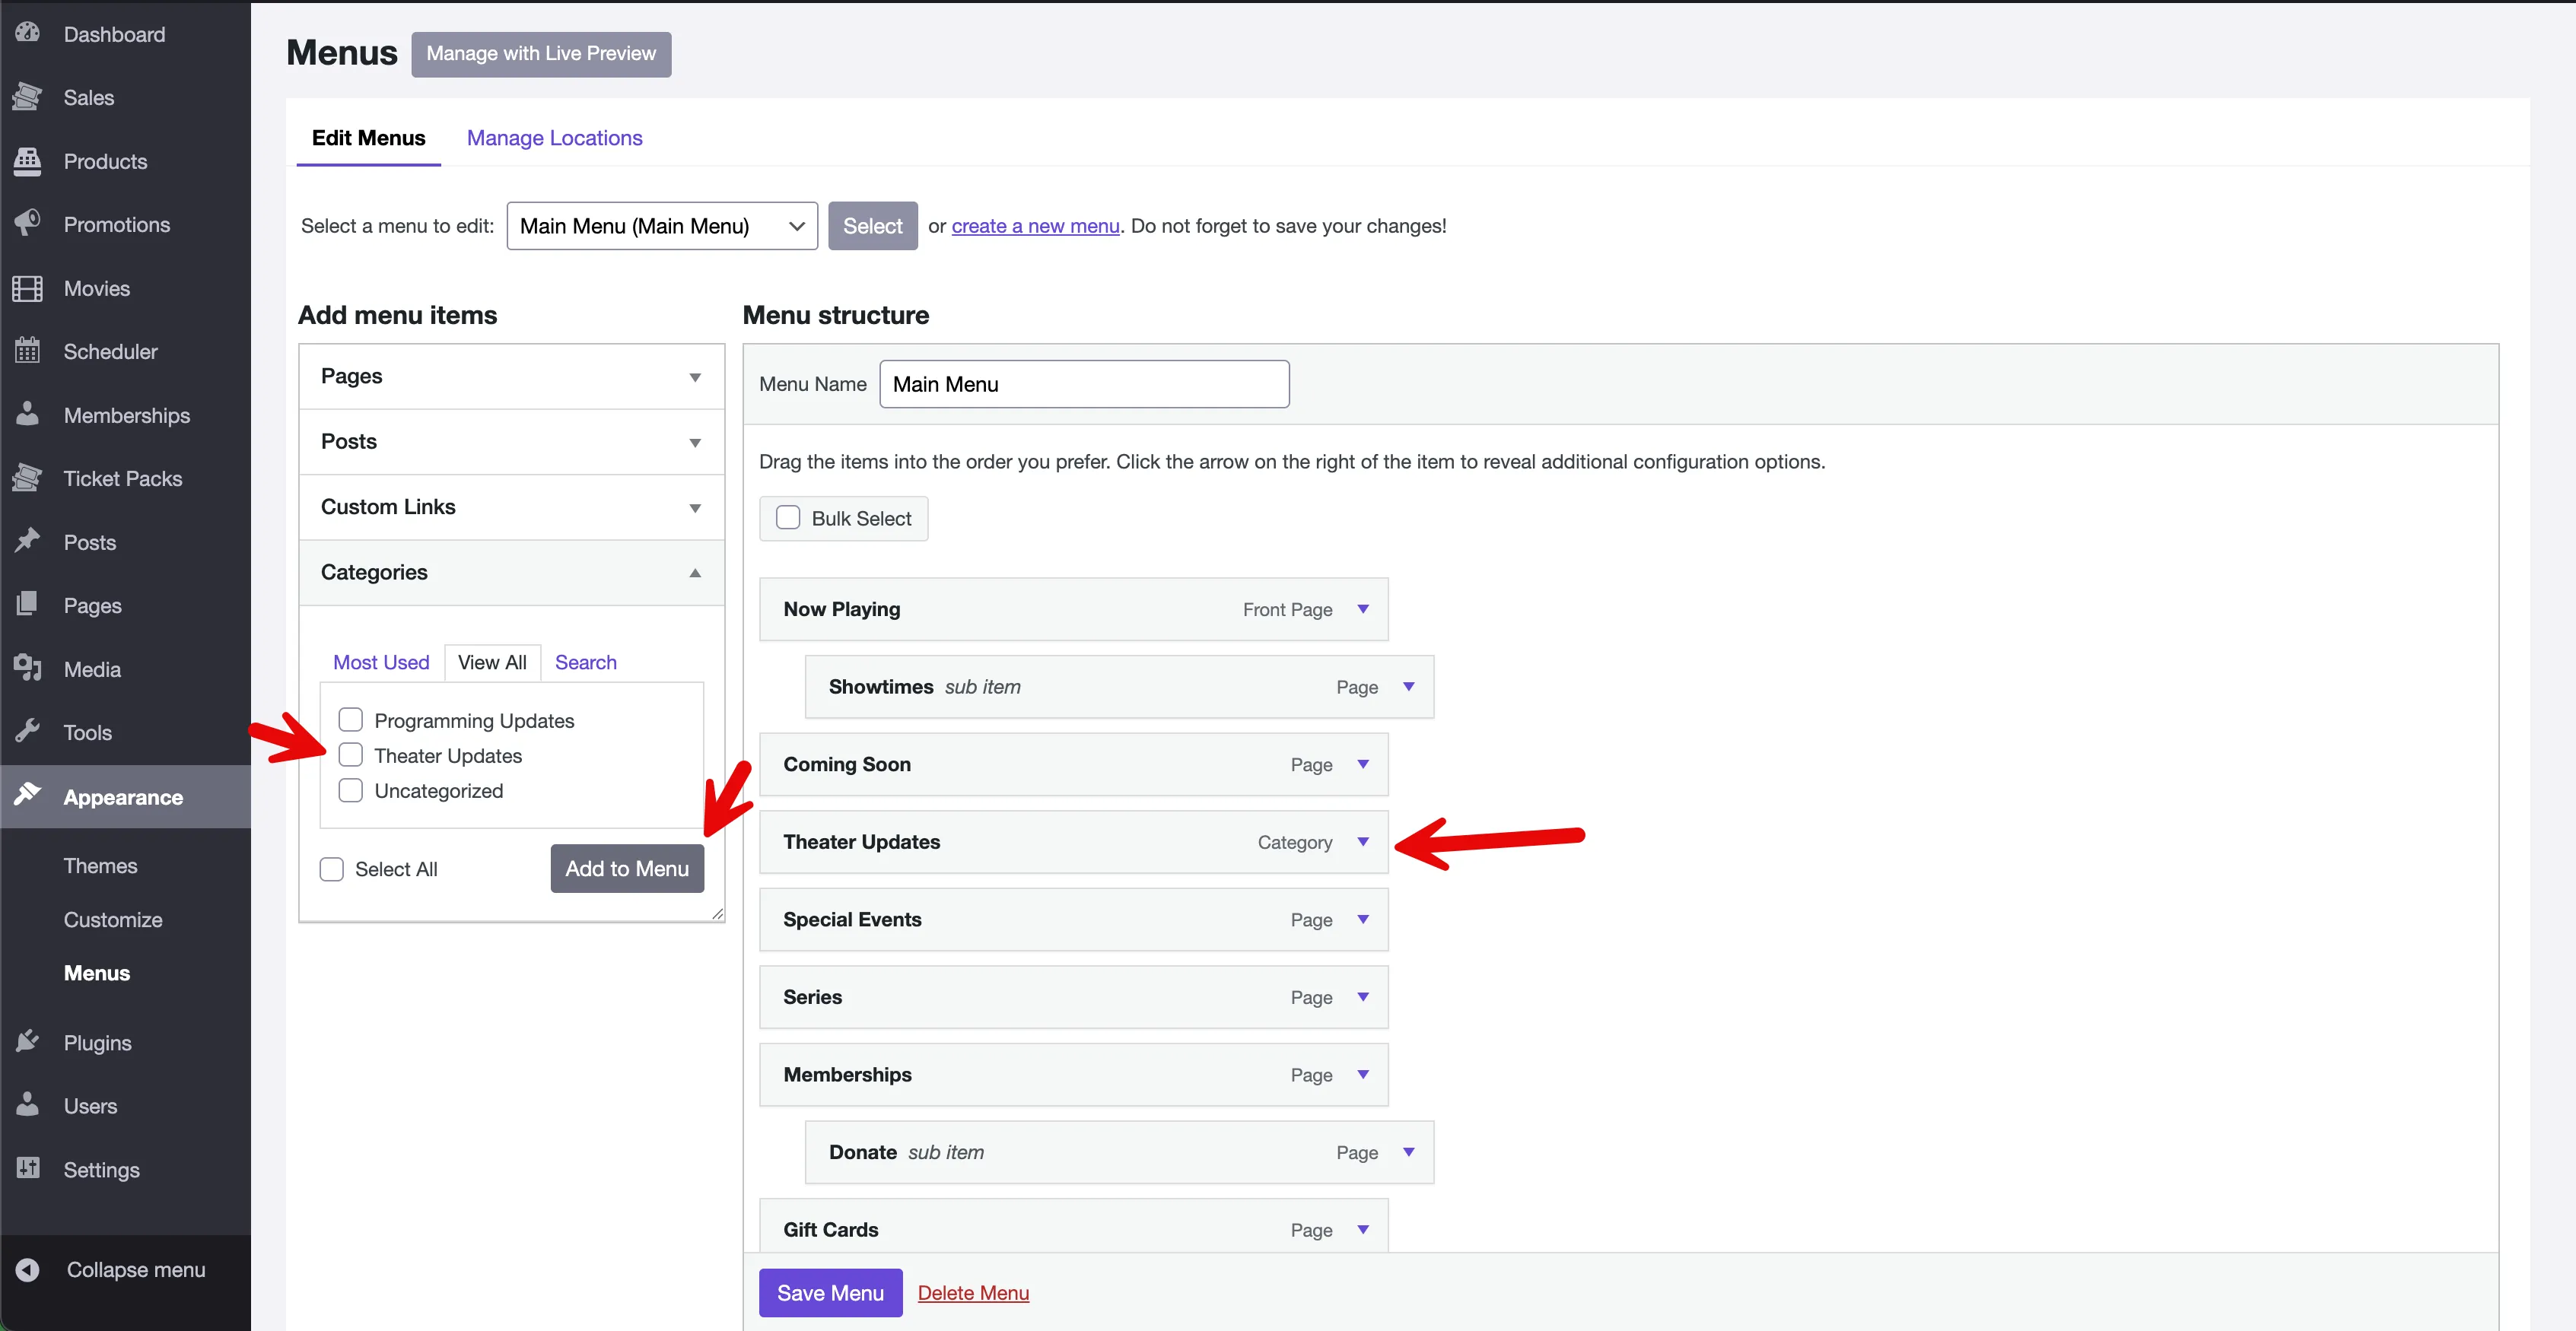Viewport: 2576px width, 1331px height.
Task: Click the Collapse menu arrow icon
Action: [28, 1269]
